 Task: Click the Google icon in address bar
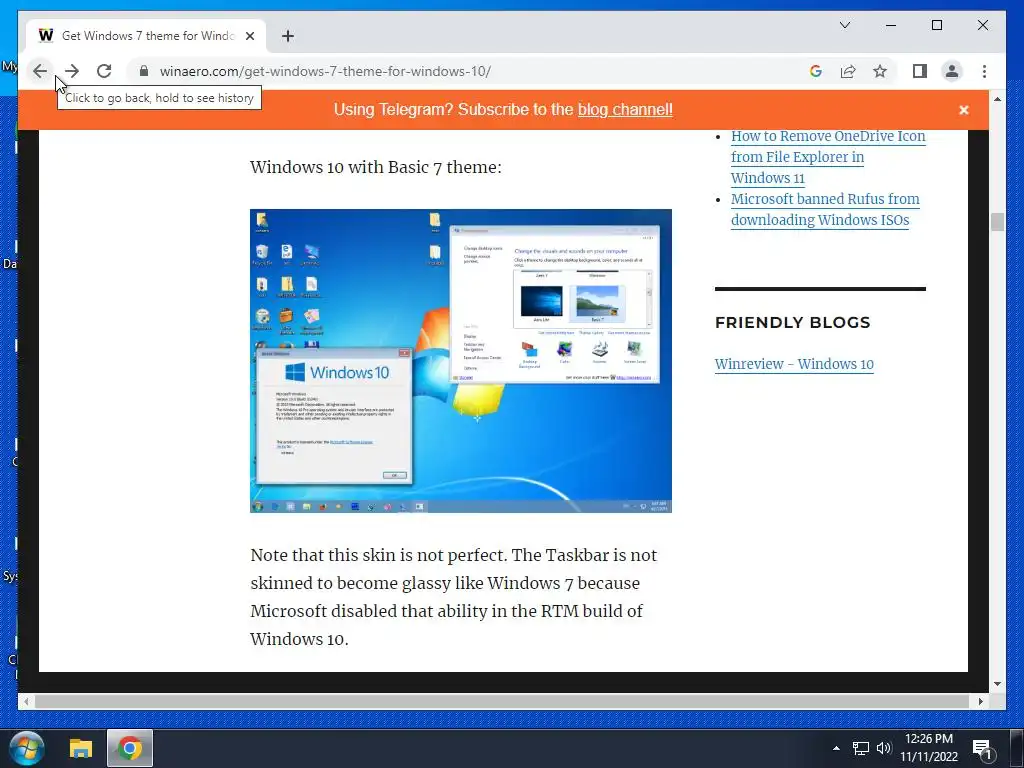pos(816,71)
